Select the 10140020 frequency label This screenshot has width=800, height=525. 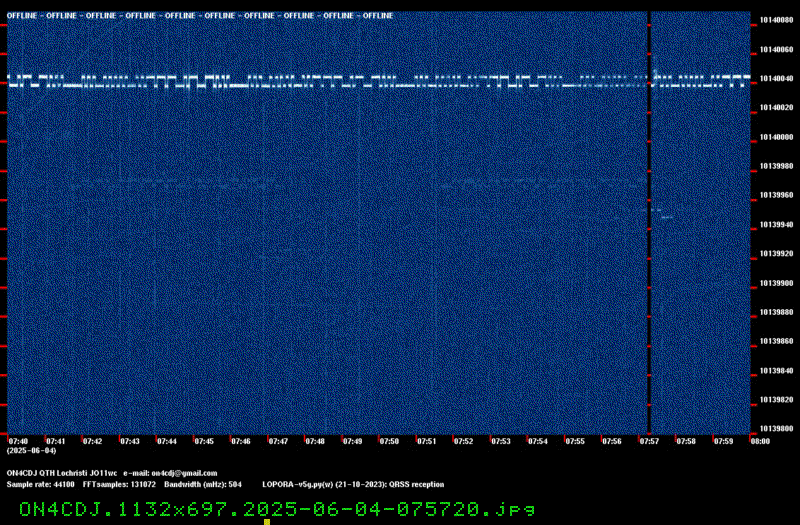point(777,108)
